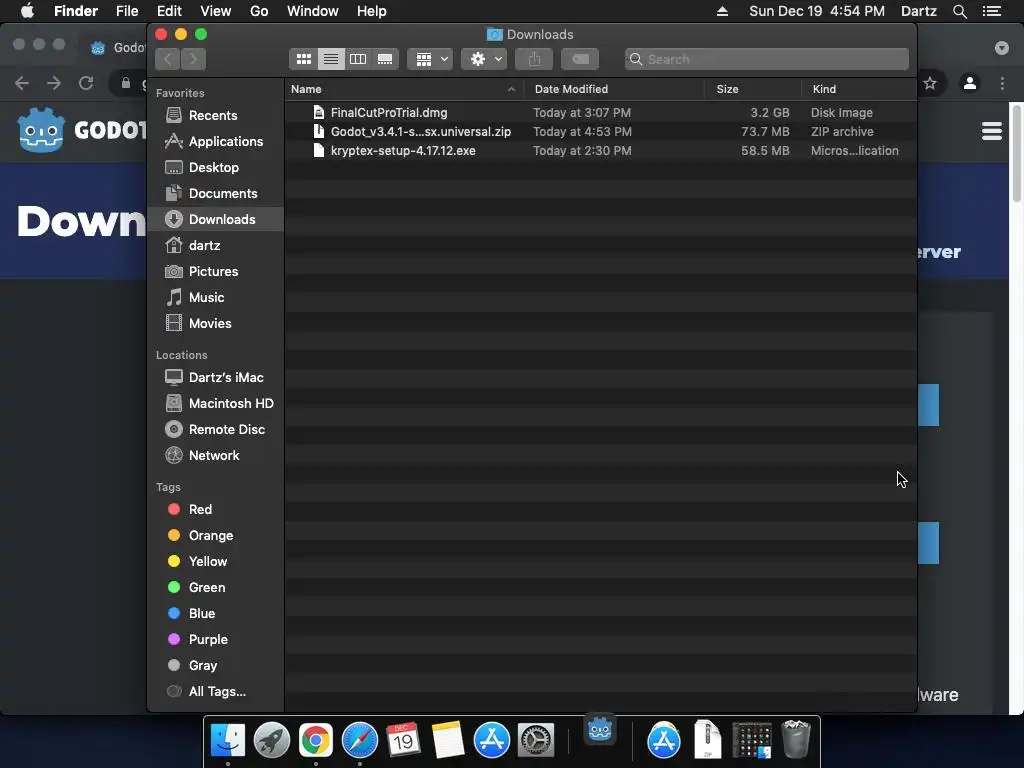Viewport: 1024px width, 768px height.
Task: Open Recents in the sidebar
Action: (215, 115)
